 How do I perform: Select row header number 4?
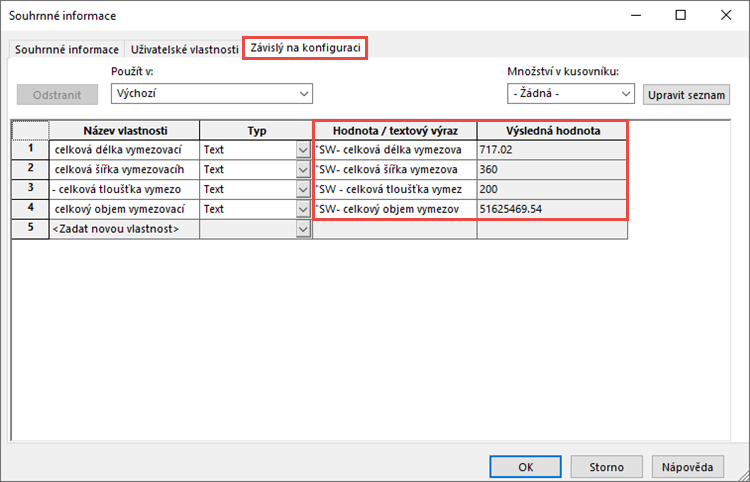point(31,209)
